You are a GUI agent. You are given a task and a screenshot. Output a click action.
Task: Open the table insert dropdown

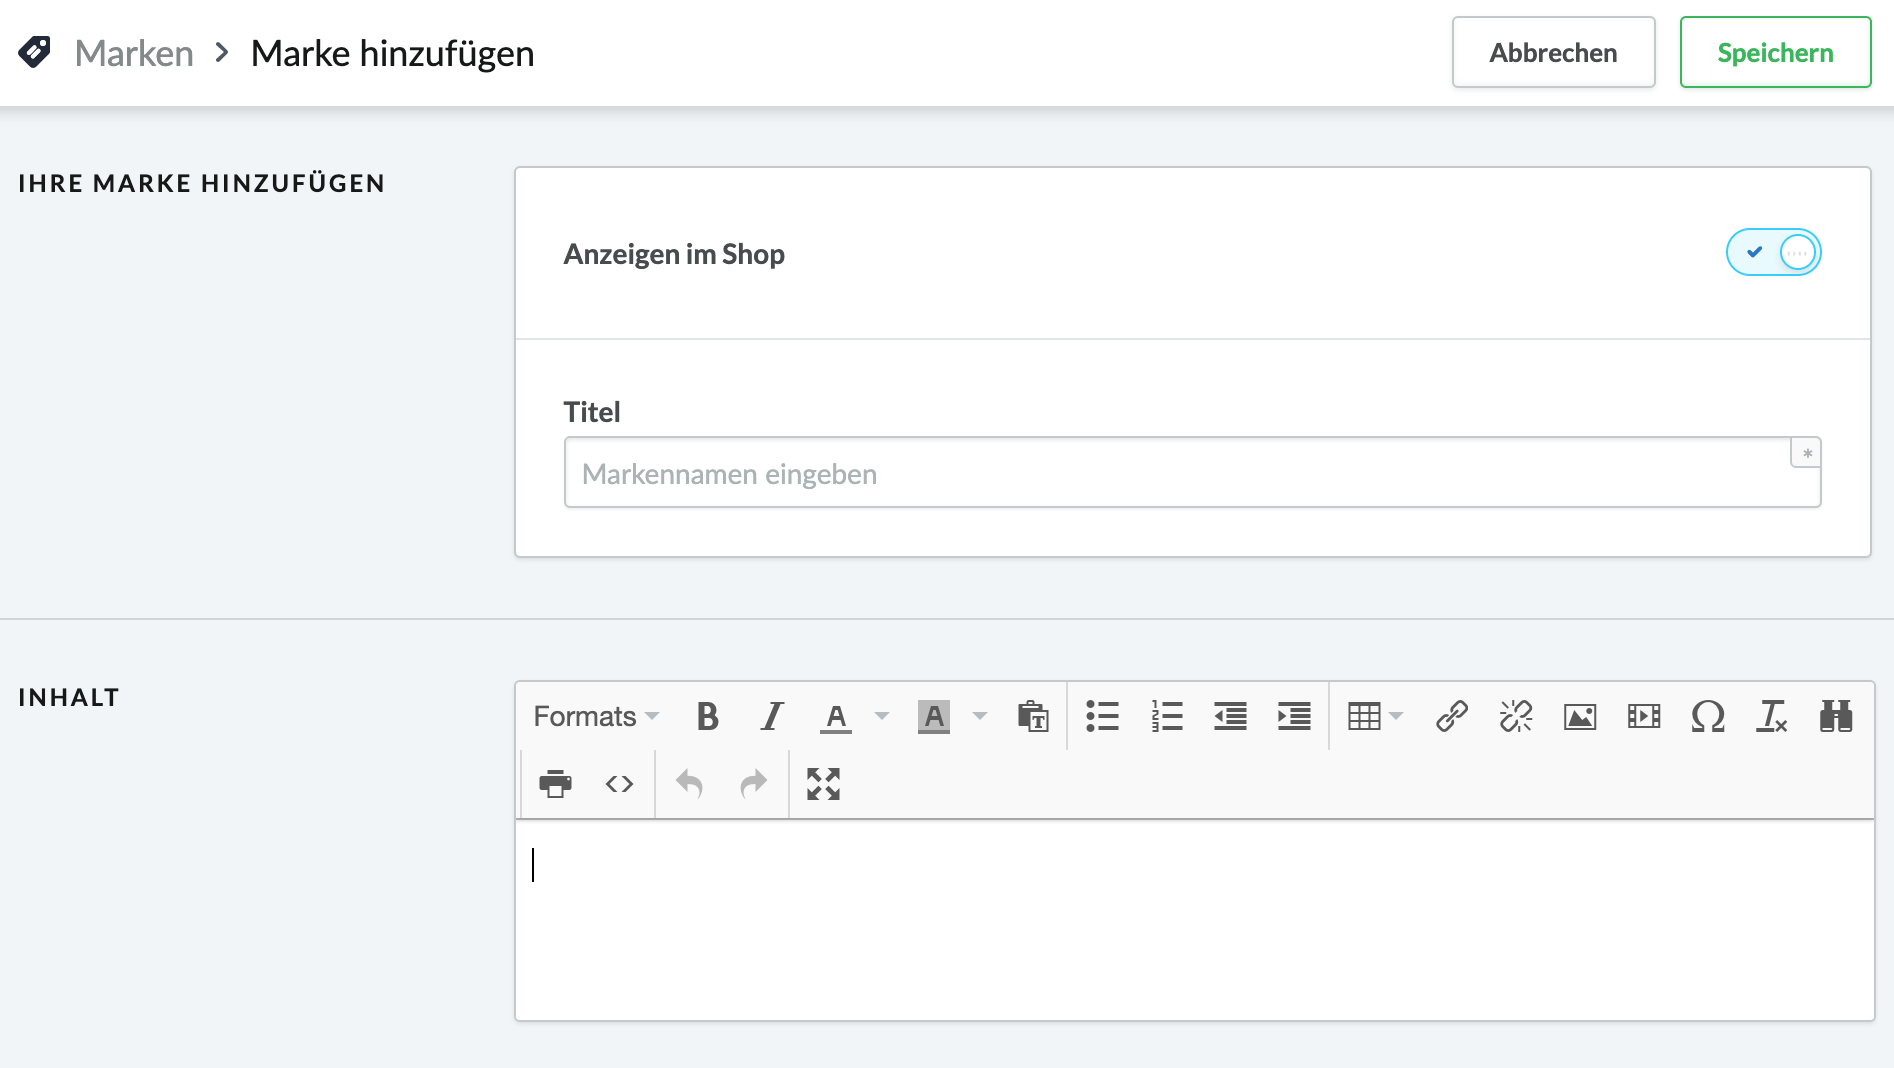click(1375, 716)
